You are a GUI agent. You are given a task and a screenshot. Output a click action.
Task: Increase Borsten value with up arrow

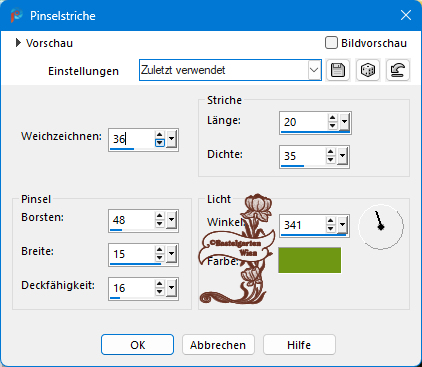160,216
